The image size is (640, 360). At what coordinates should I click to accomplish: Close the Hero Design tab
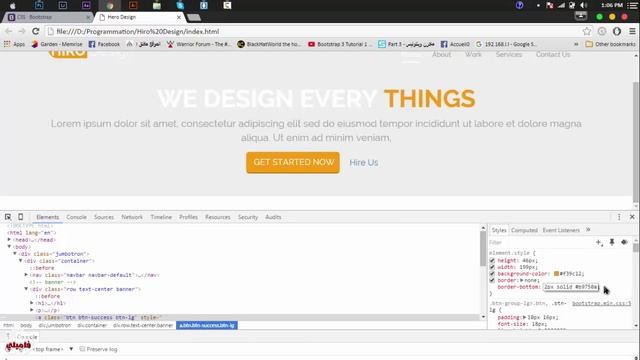[x=179, y=17]
